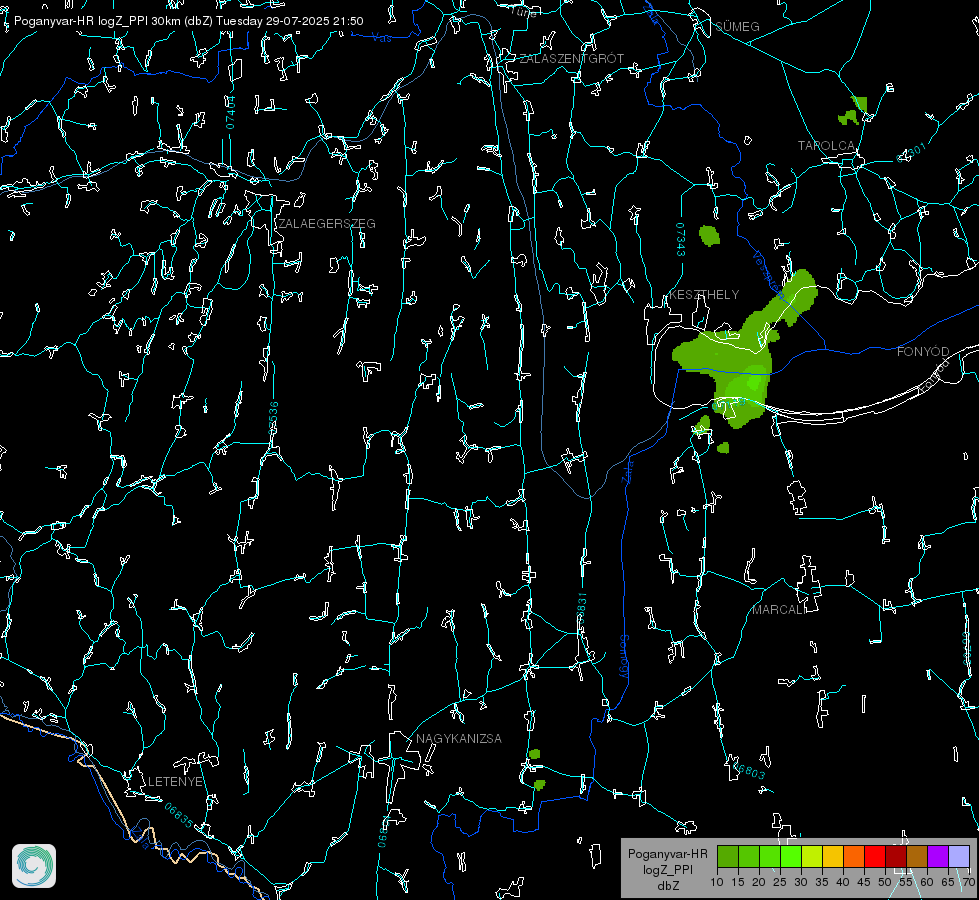Click the road number 06803 label
Viewport: 979px width, 900px height.
(748, 769)
